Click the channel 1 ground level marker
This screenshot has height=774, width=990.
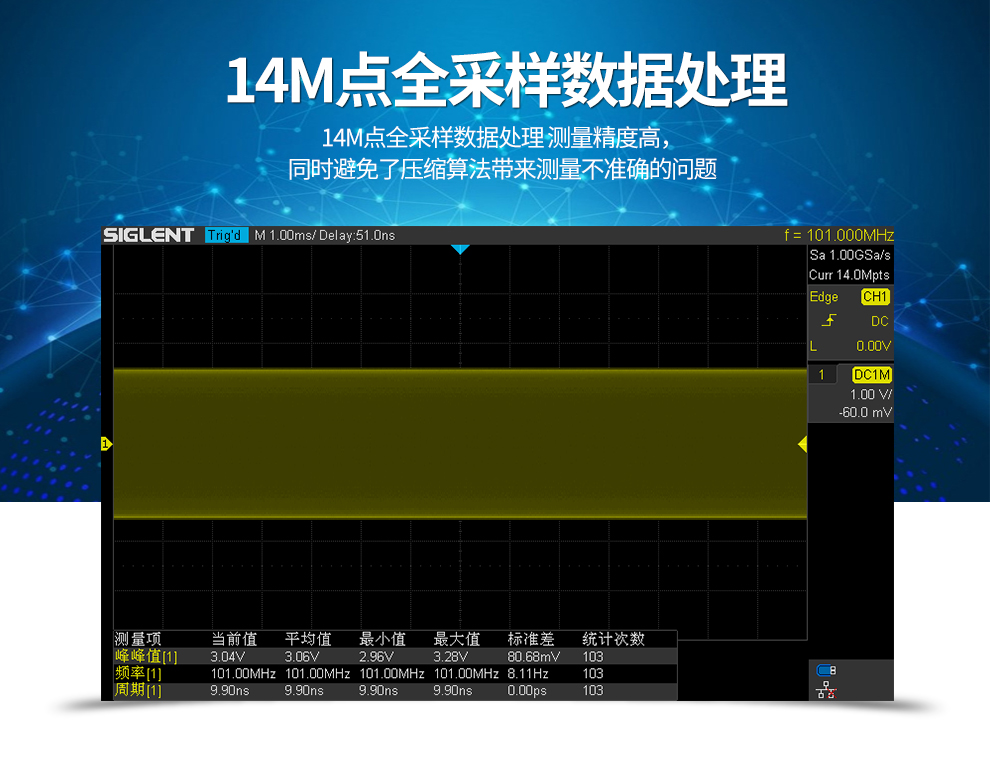pyautogui.click(x=105, y=444)
